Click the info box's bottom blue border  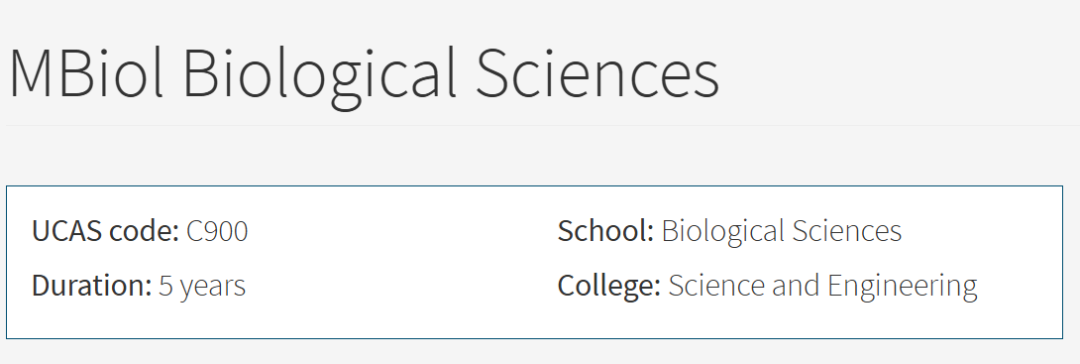click(534, 338)
